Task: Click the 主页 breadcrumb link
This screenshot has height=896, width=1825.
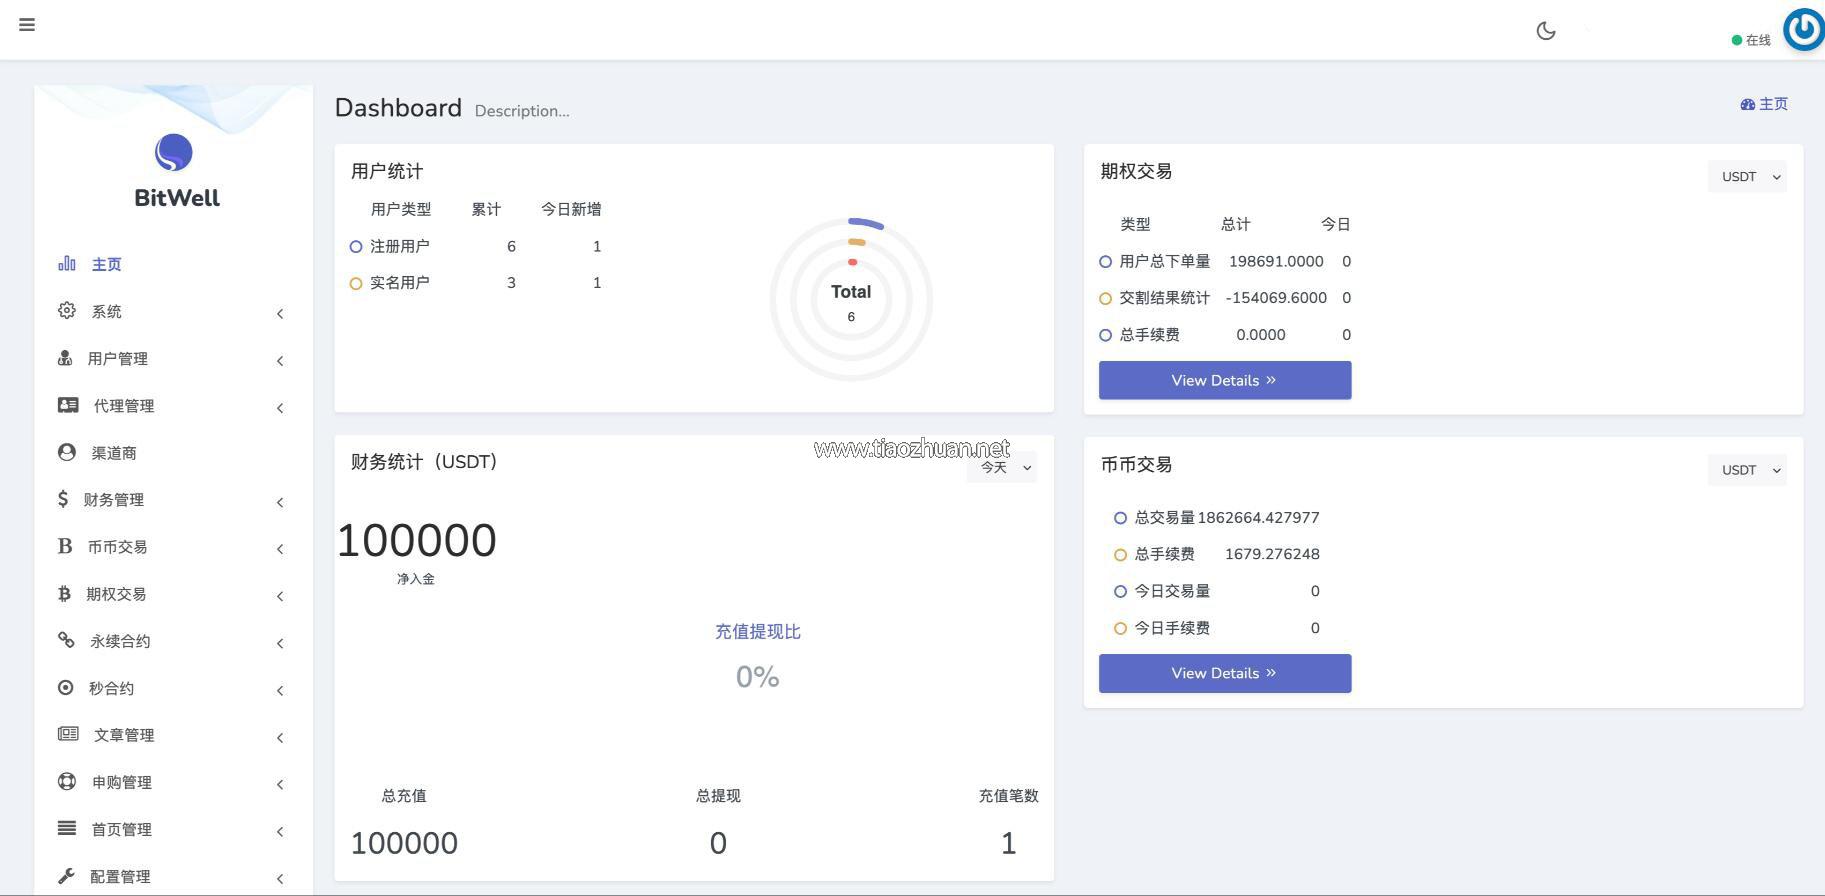Action: point(1773,104)
